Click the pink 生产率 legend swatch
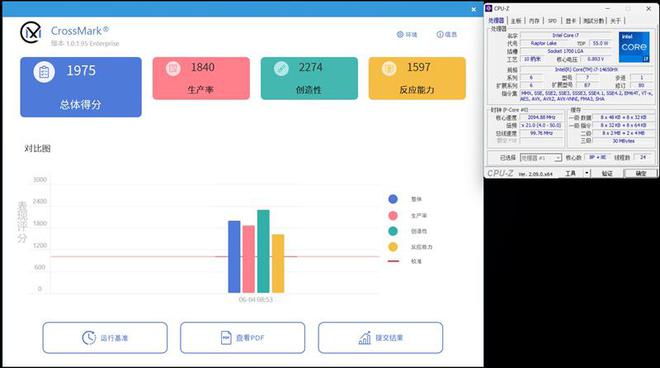660x368 pixels. tap(393, 216)
